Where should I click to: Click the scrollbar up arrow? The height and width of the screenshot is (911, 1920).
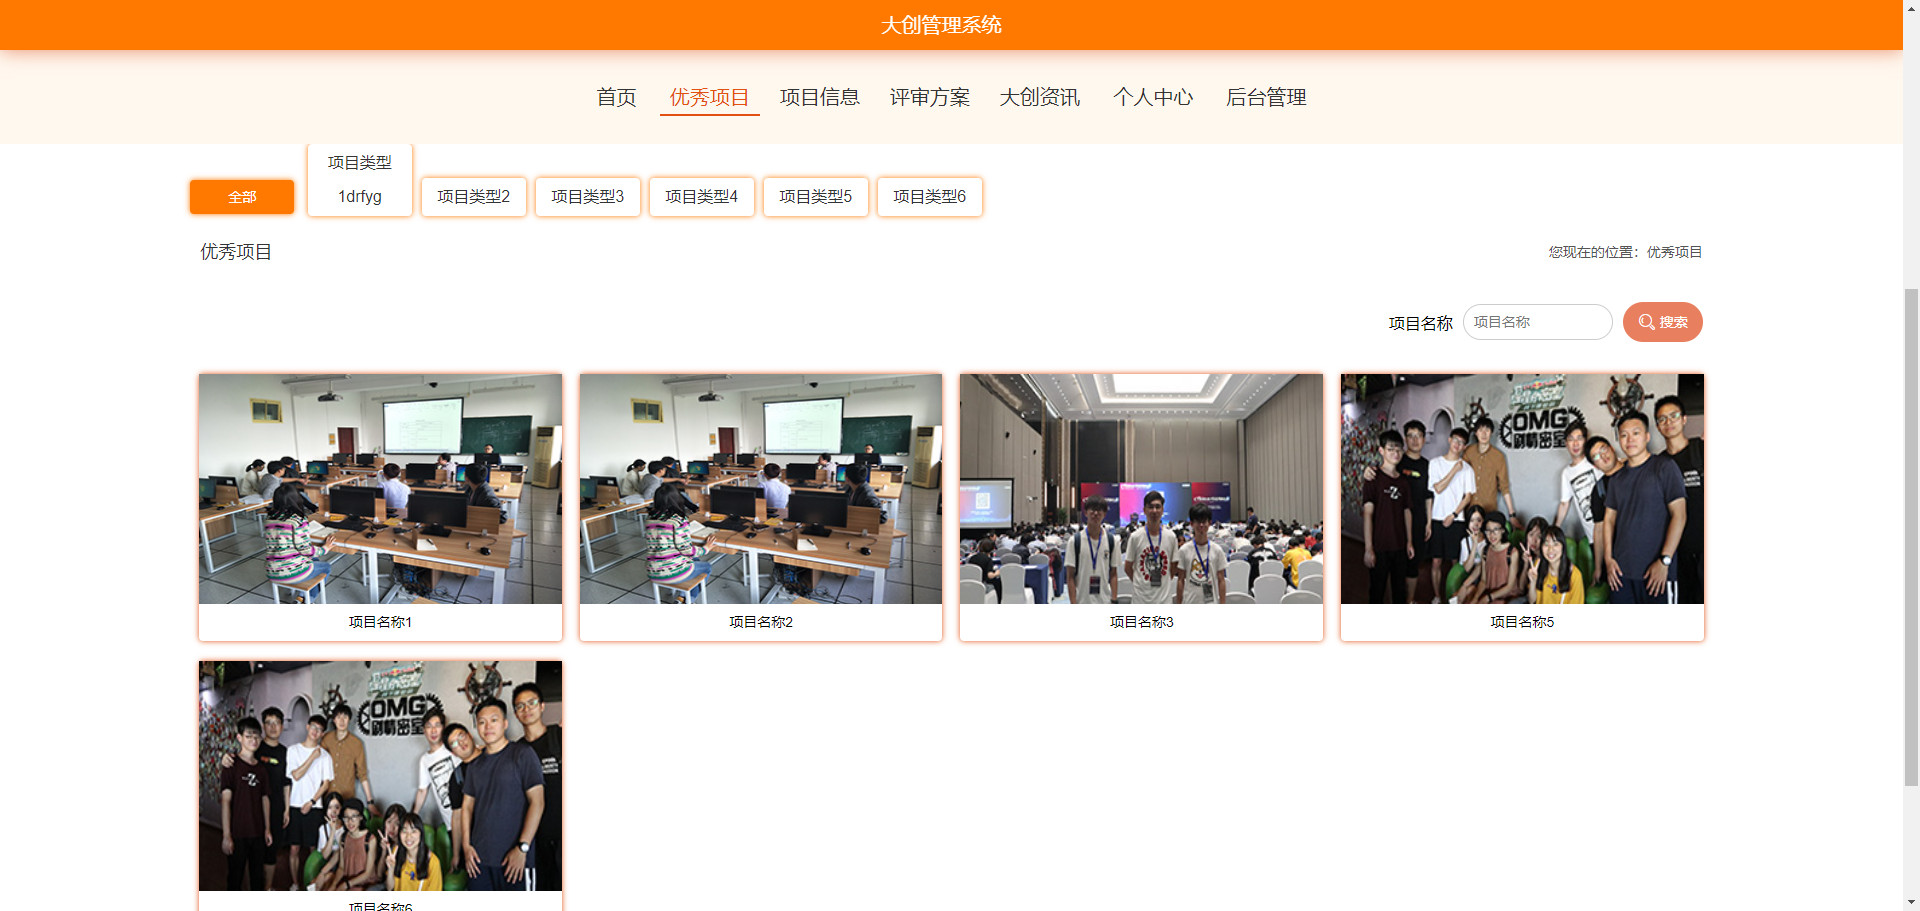[x=1911, y=8]
